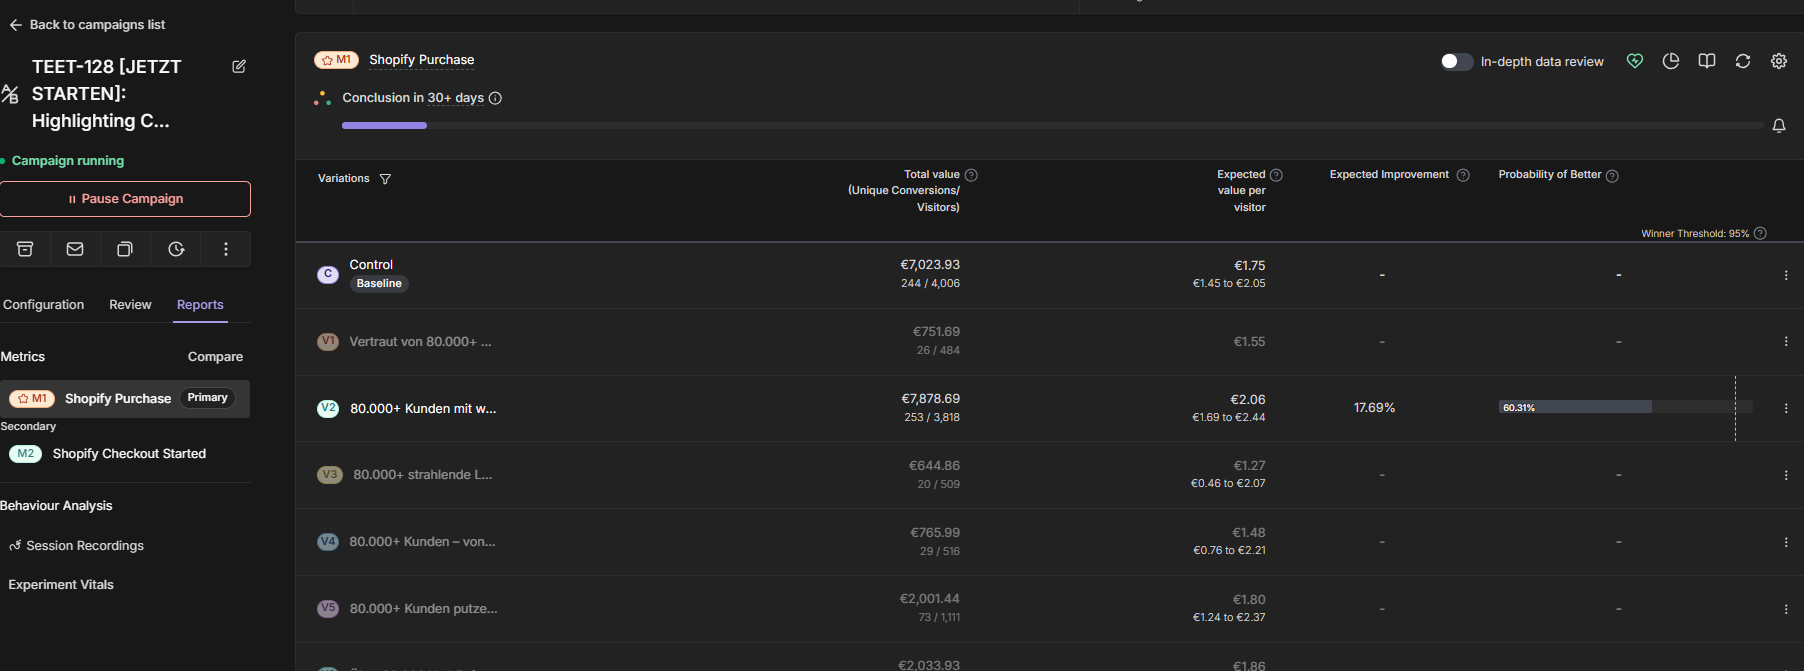Click the refresh report icon
Screen dimensions: 1804x671
point(1743,61)
